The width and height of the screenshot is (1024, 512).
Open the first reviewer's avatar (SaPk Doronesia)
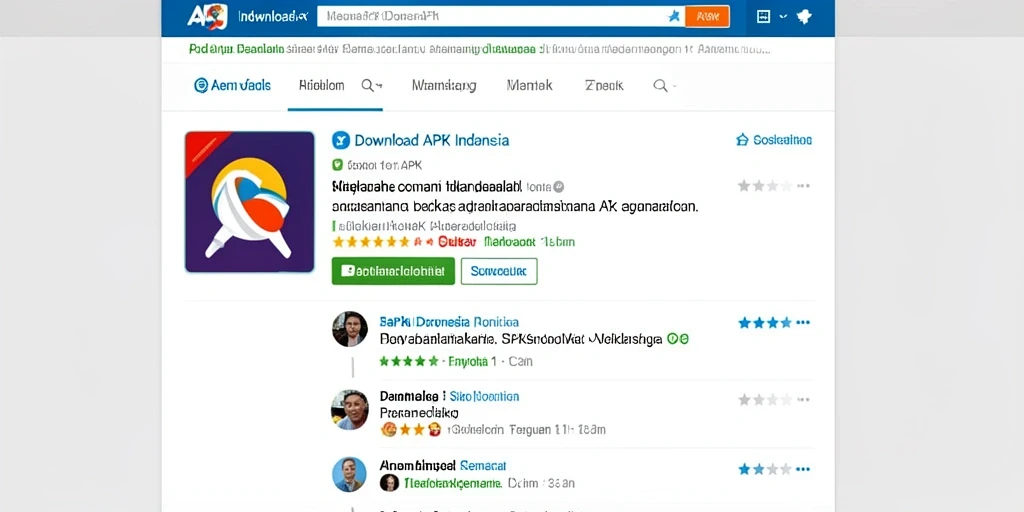pos(349,328)
